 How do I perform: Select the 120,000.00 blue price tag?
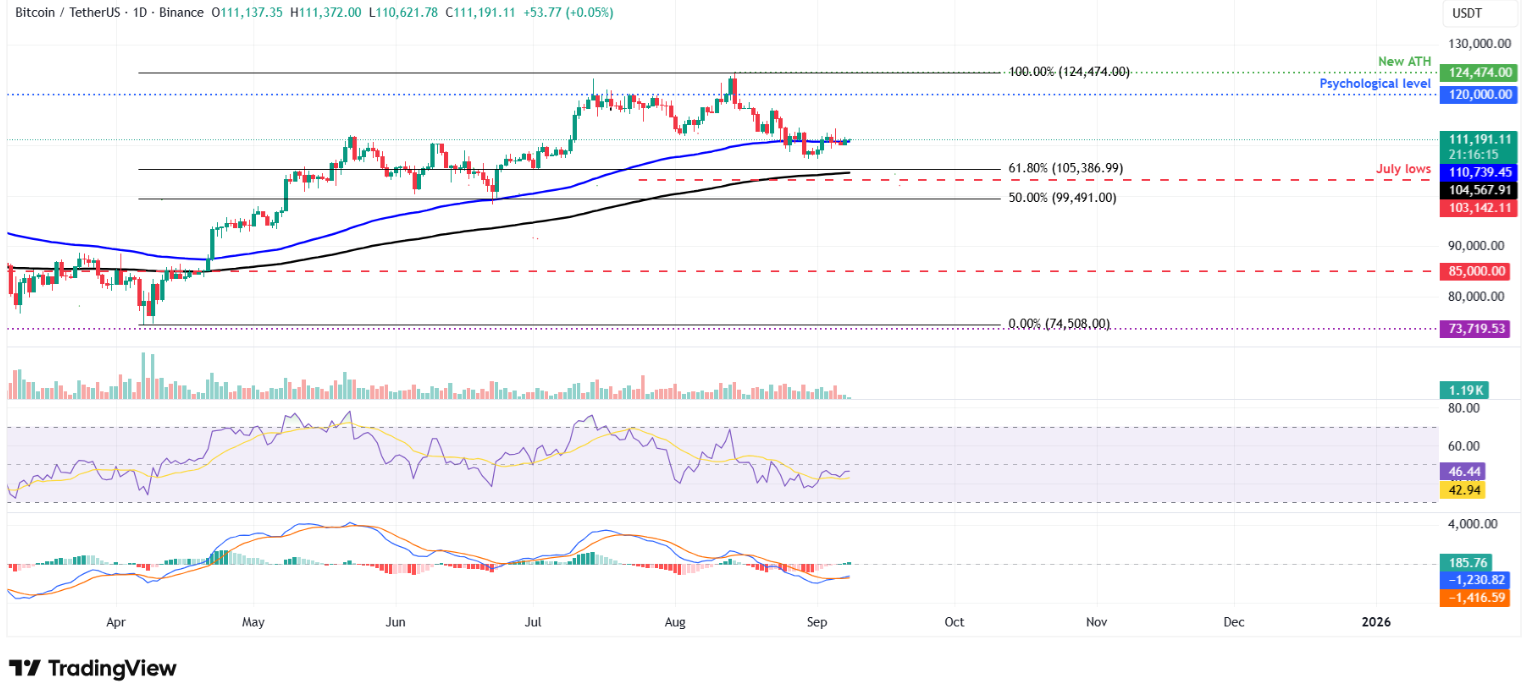1477,94
